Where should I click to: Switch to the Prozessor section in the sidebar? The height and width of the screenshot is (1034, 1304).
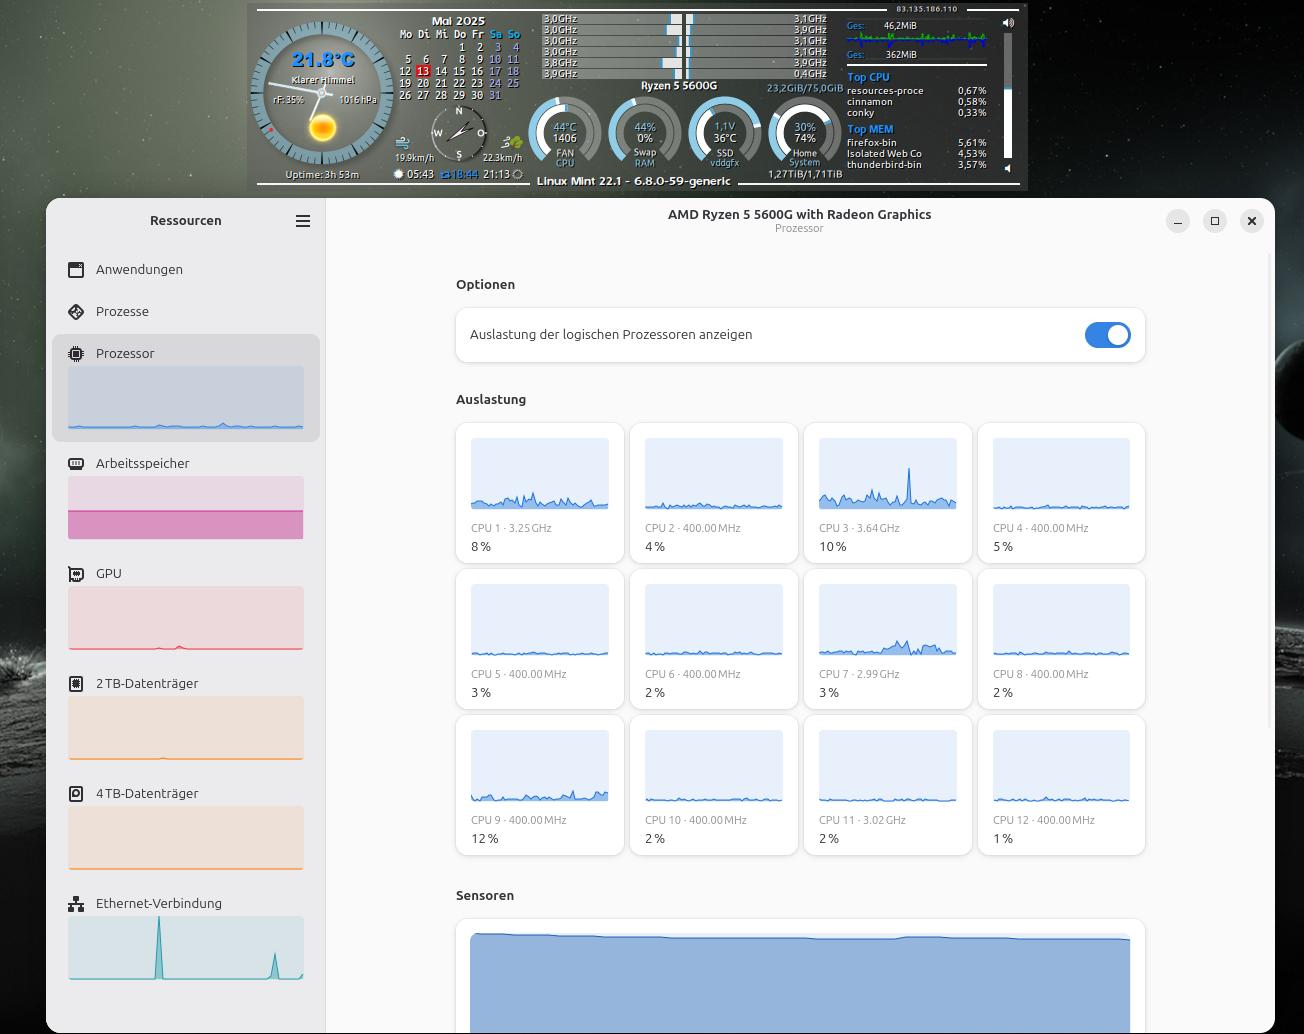125,353
